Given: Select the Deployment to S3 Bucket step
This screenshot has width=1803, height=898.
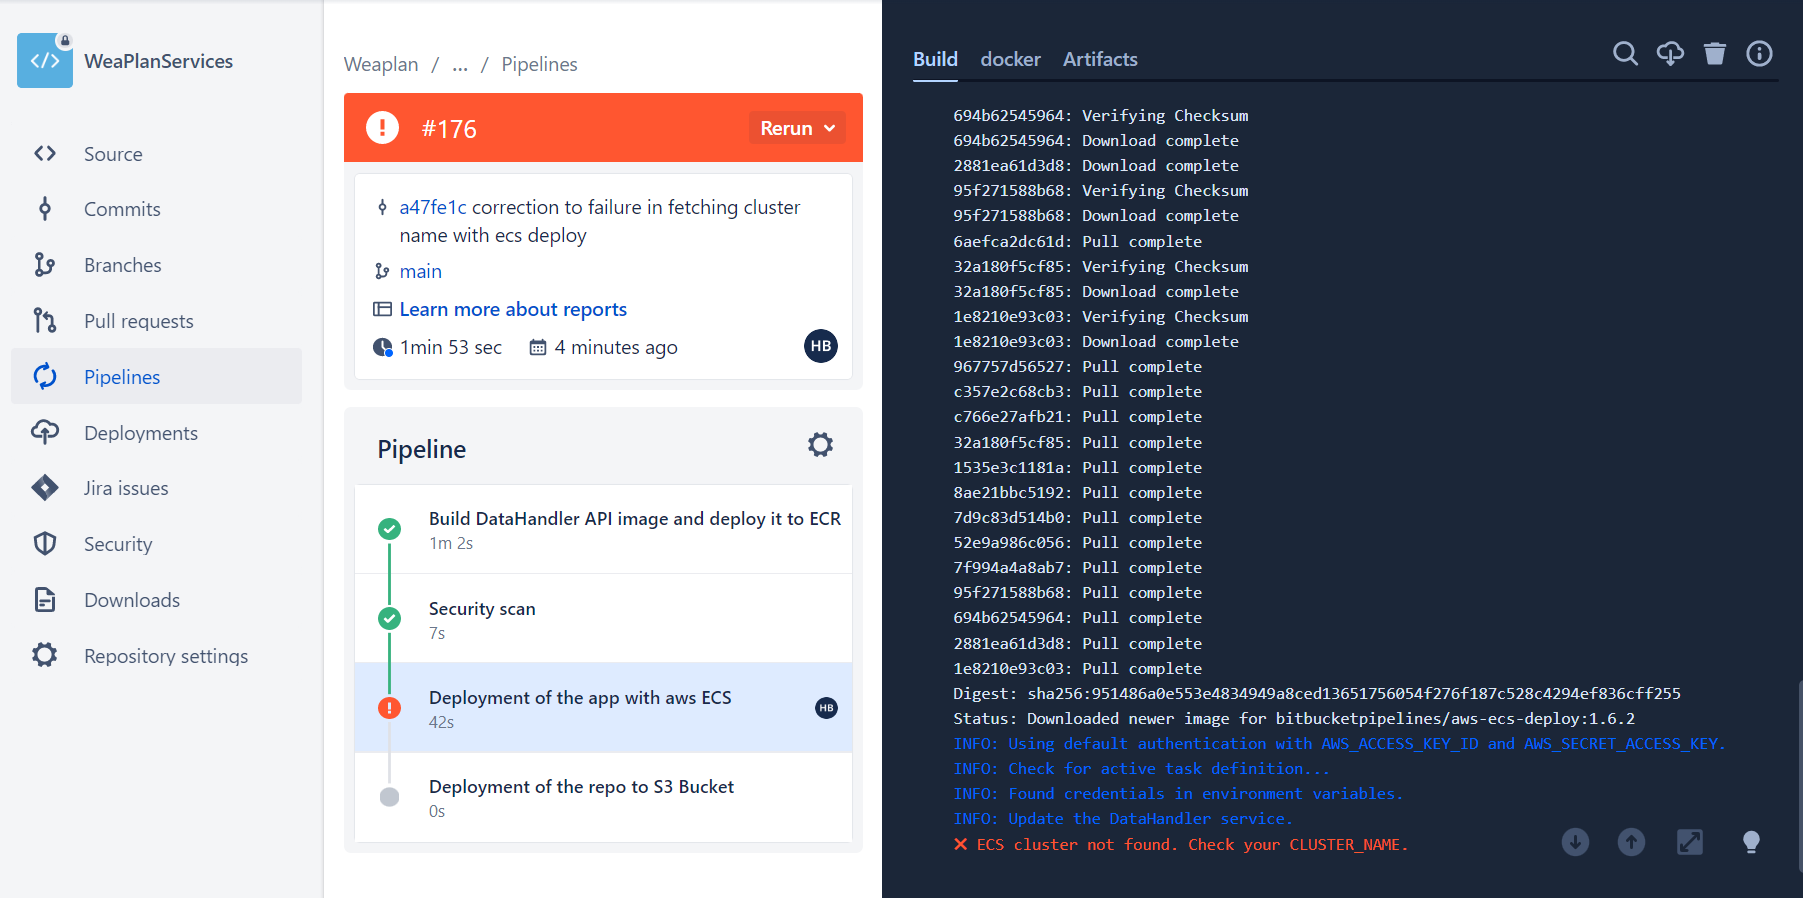Looking at the screenshot, I should (603, 797).
